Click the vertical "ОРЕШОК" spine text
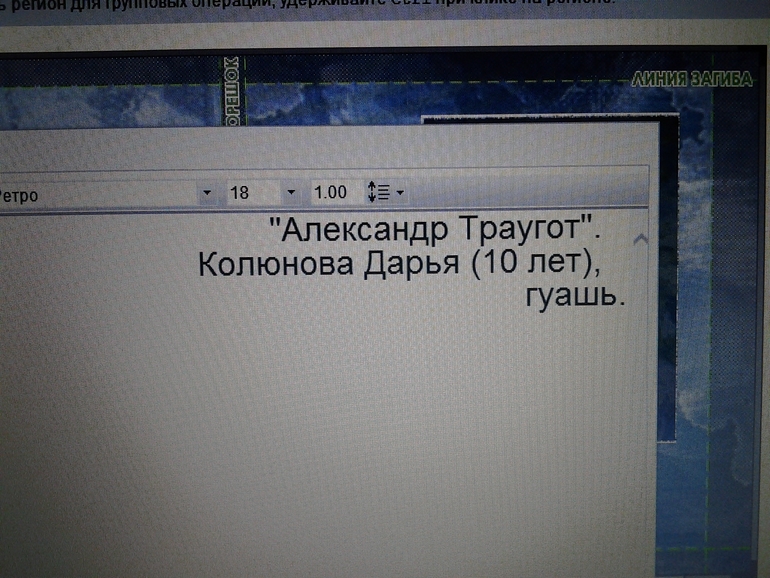Image resolution: width=770 pixels, height=578 pixels. (231, 91)
